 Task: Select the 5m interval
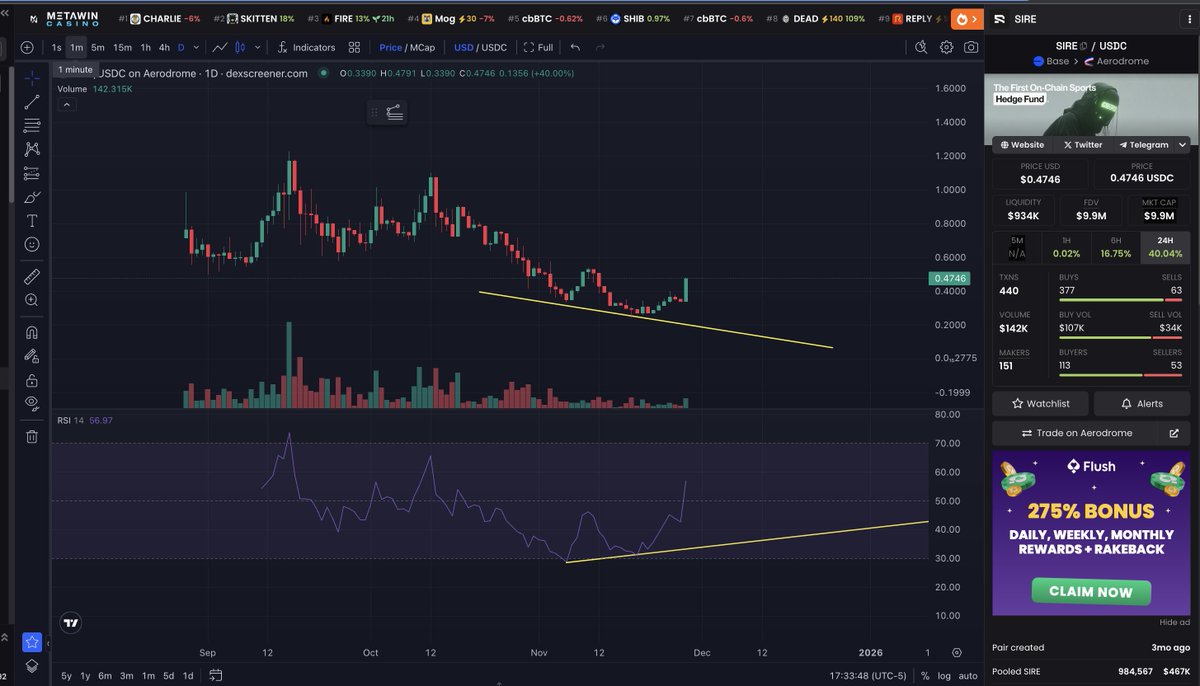(x=97, y=47)
